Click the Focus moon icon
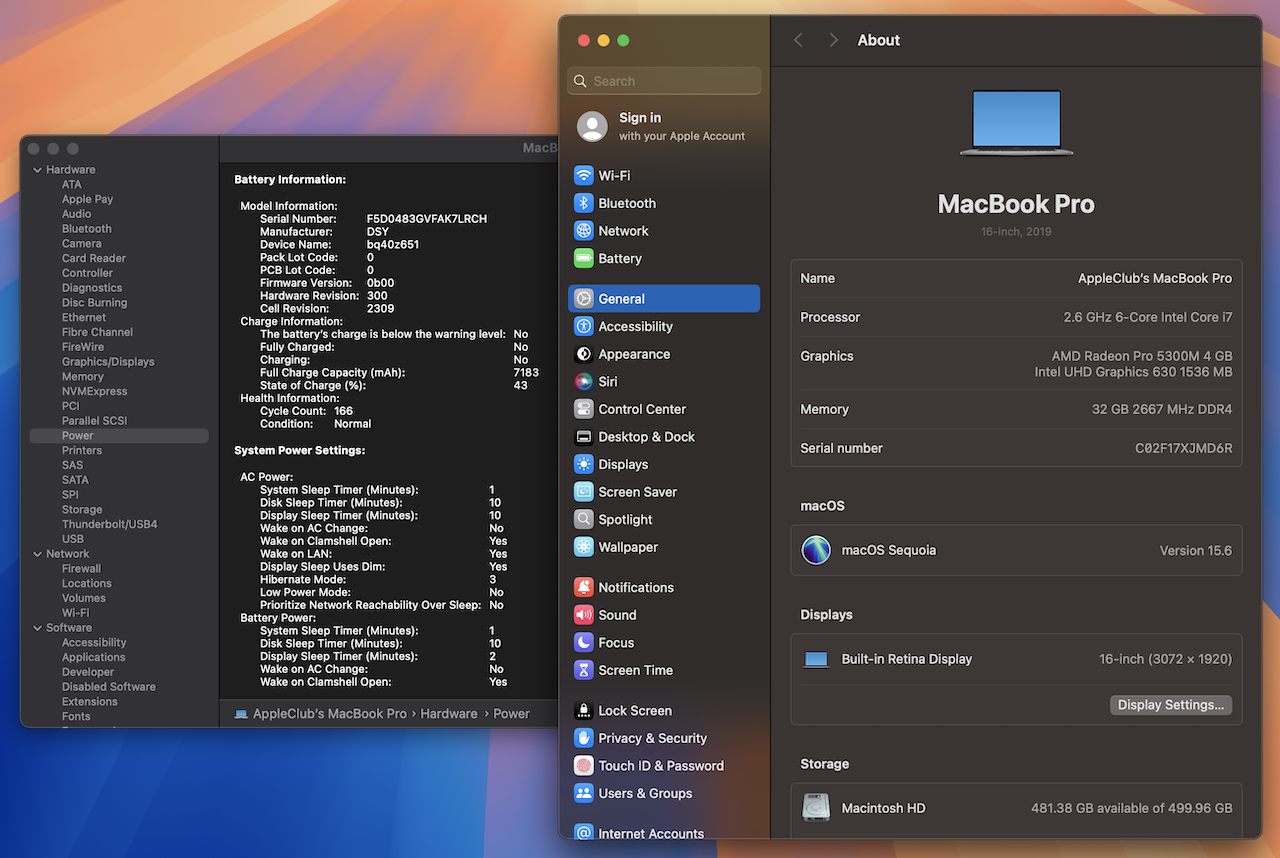The height and width of the screenshot is (858, 1280). point(584,643)
